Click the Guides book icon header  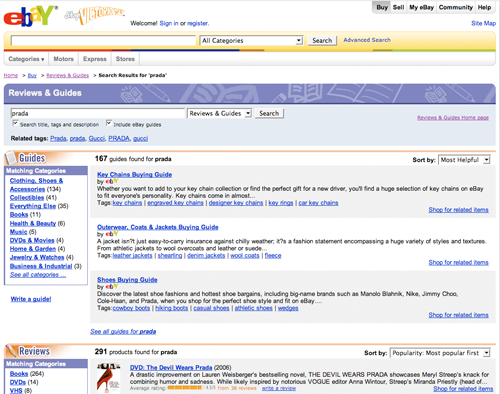[26, 158]
